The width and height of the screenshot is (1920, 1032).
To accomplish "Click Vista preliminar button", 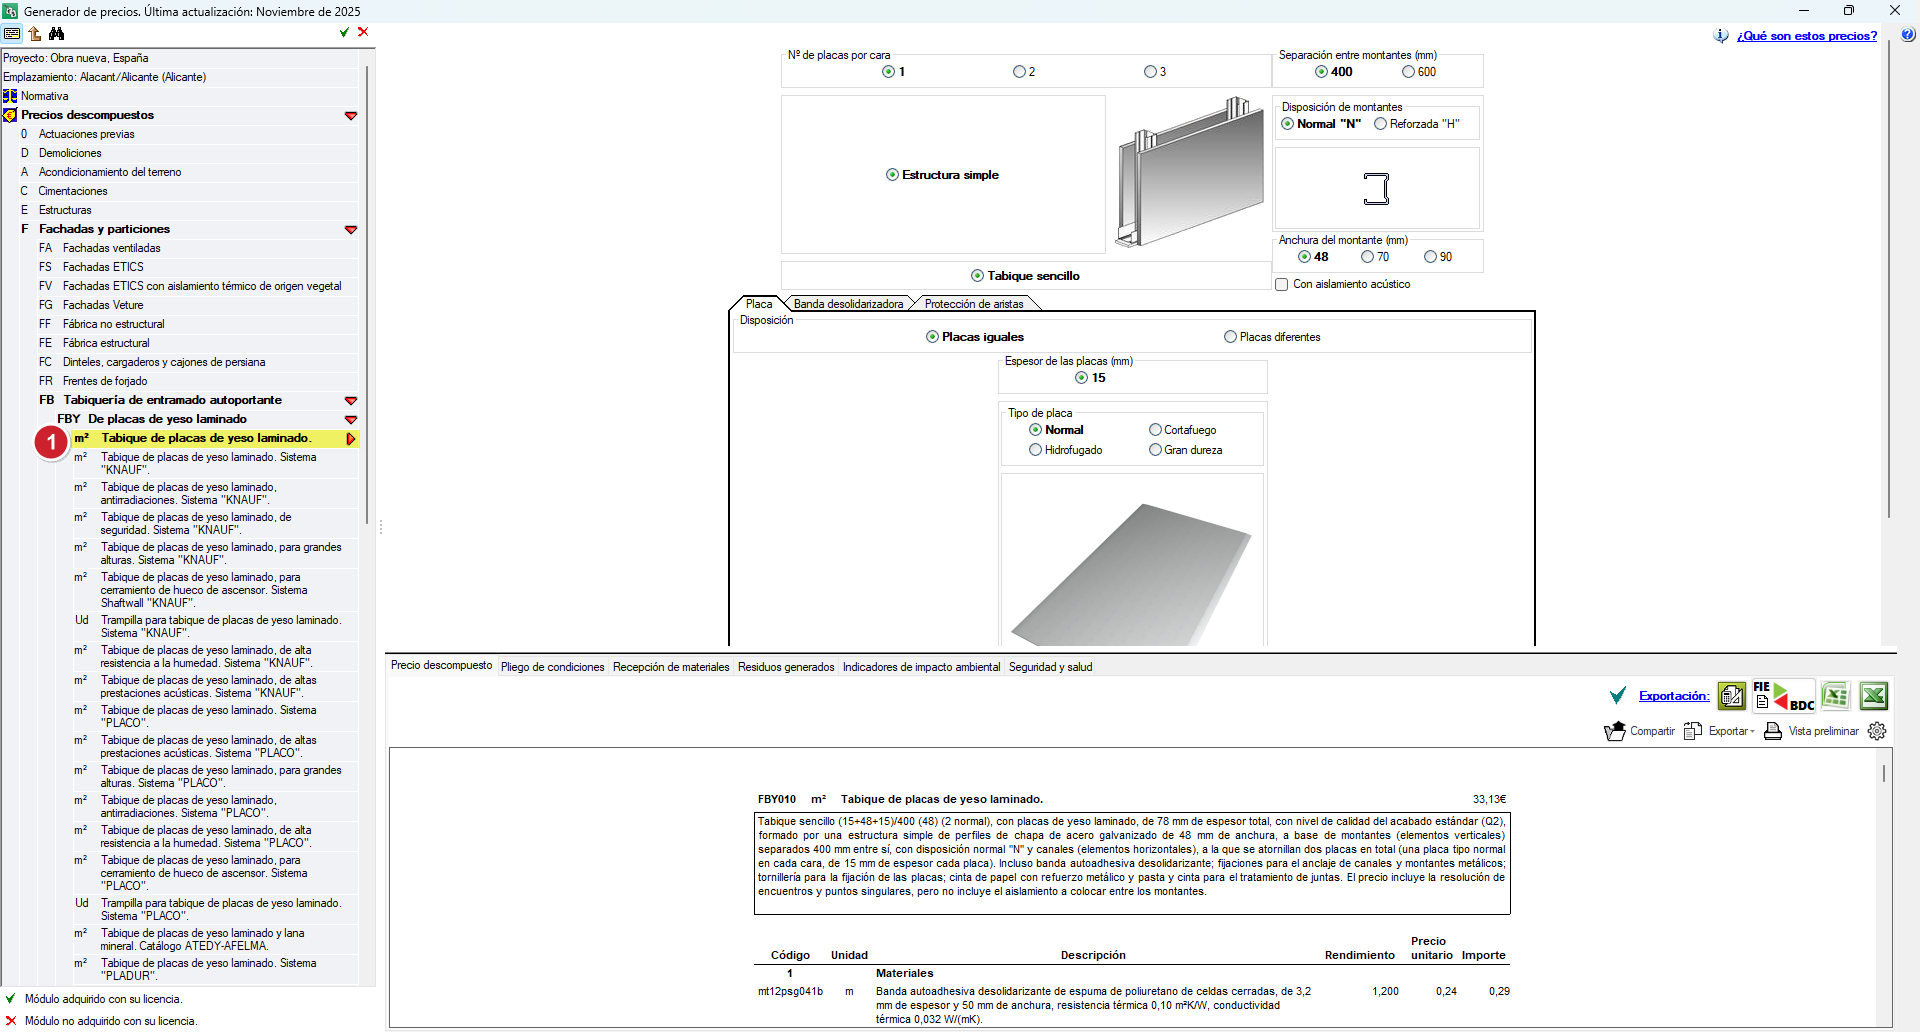I will (x=1811, y=731).
